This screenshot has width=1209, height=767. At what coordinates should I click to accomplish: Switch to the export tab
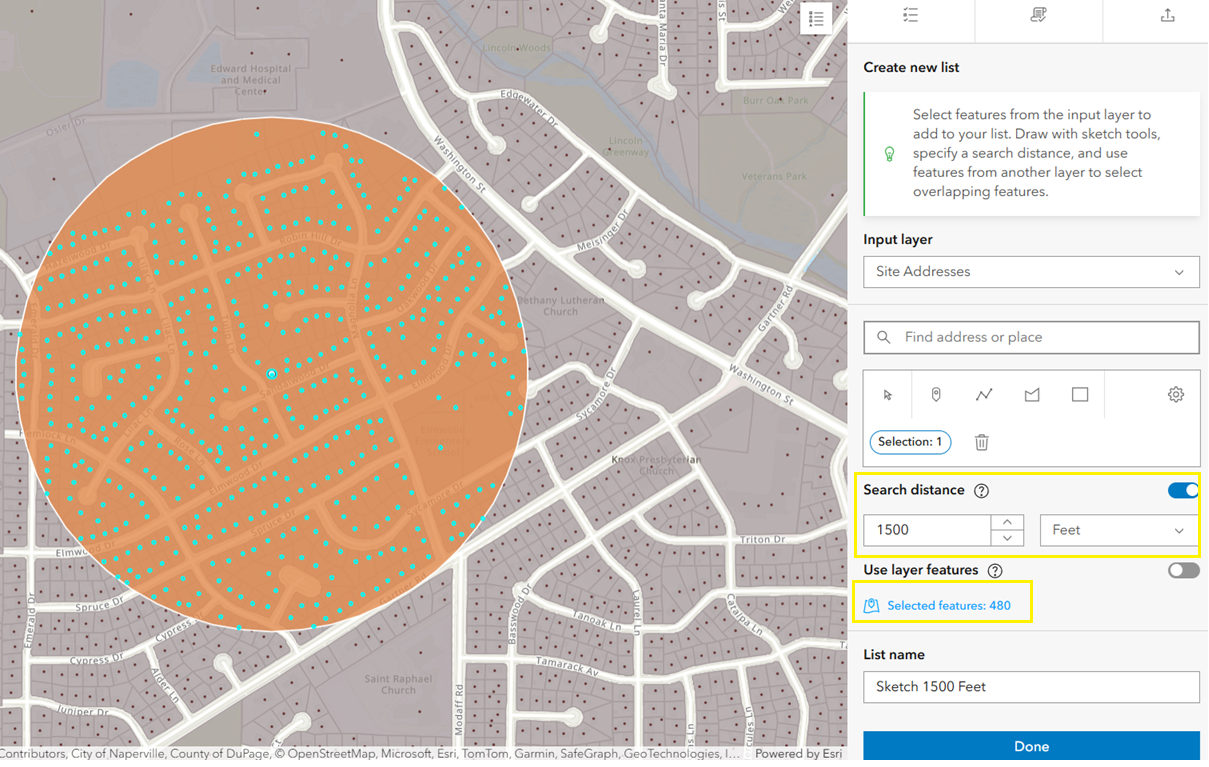[x=1167, y=16]
